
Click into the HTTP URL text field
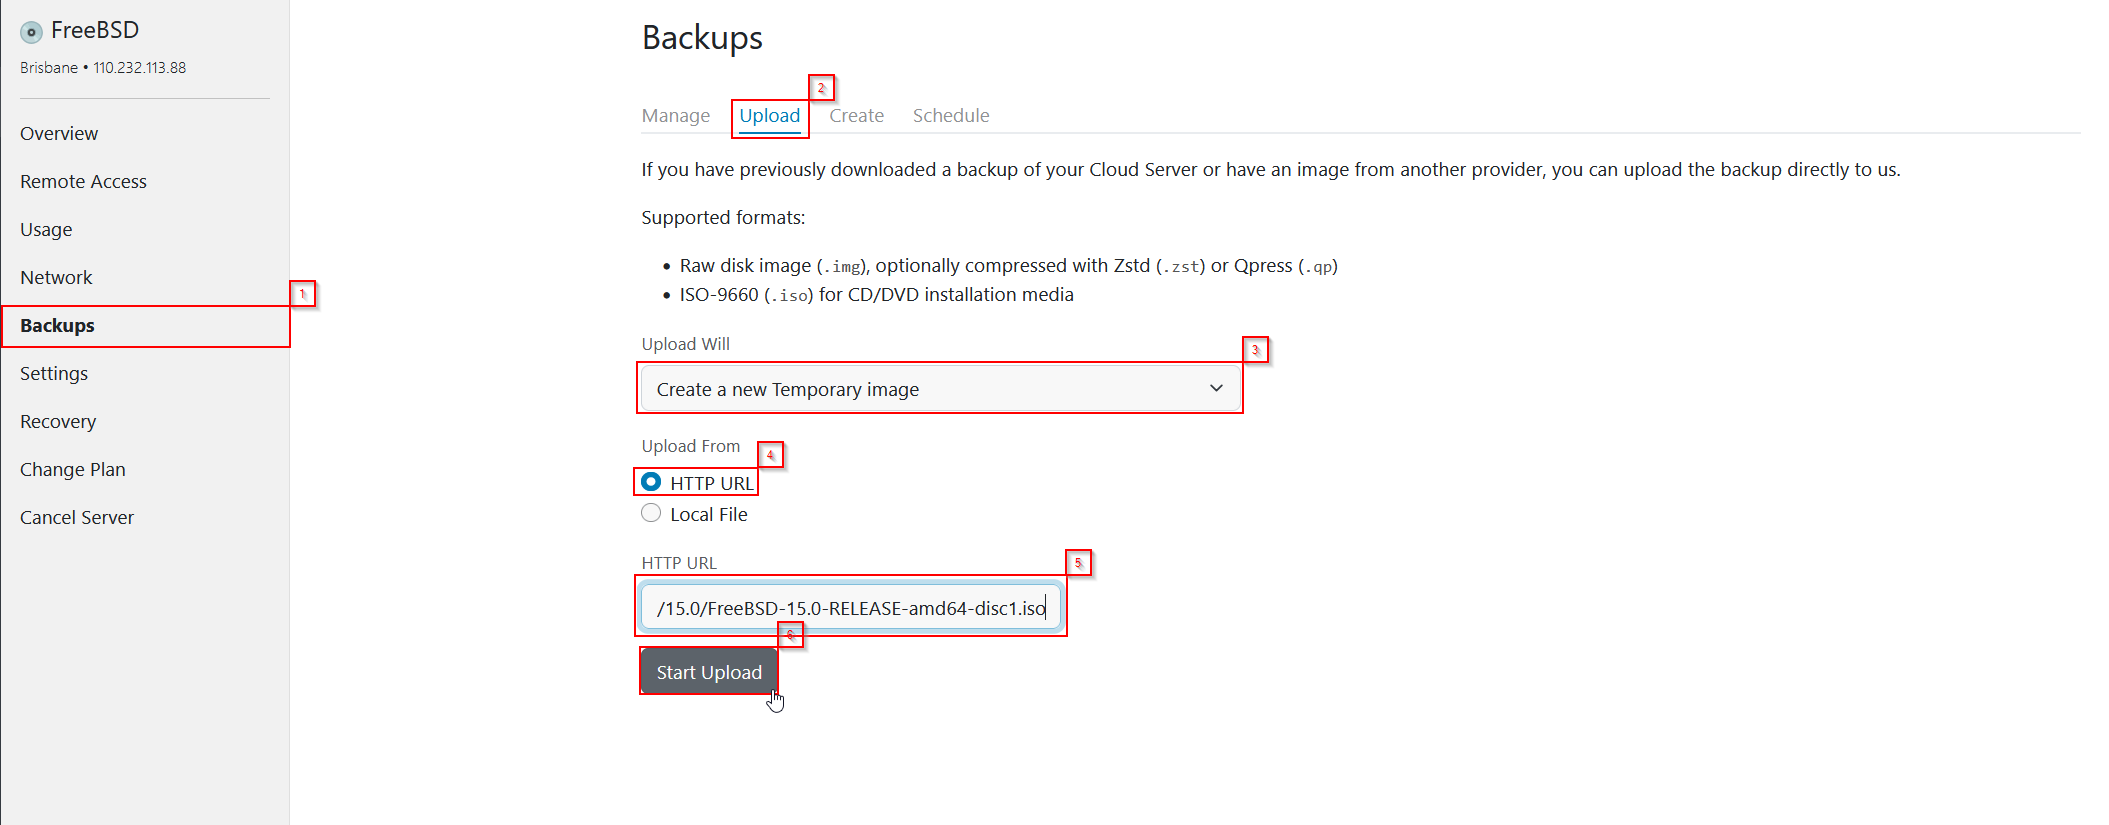(x=850, y=608)
